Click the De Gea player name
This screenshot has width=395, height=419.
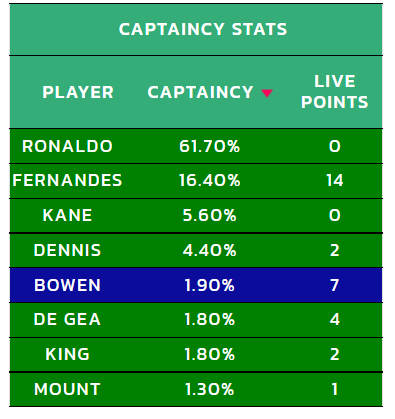tap(67, 319)
